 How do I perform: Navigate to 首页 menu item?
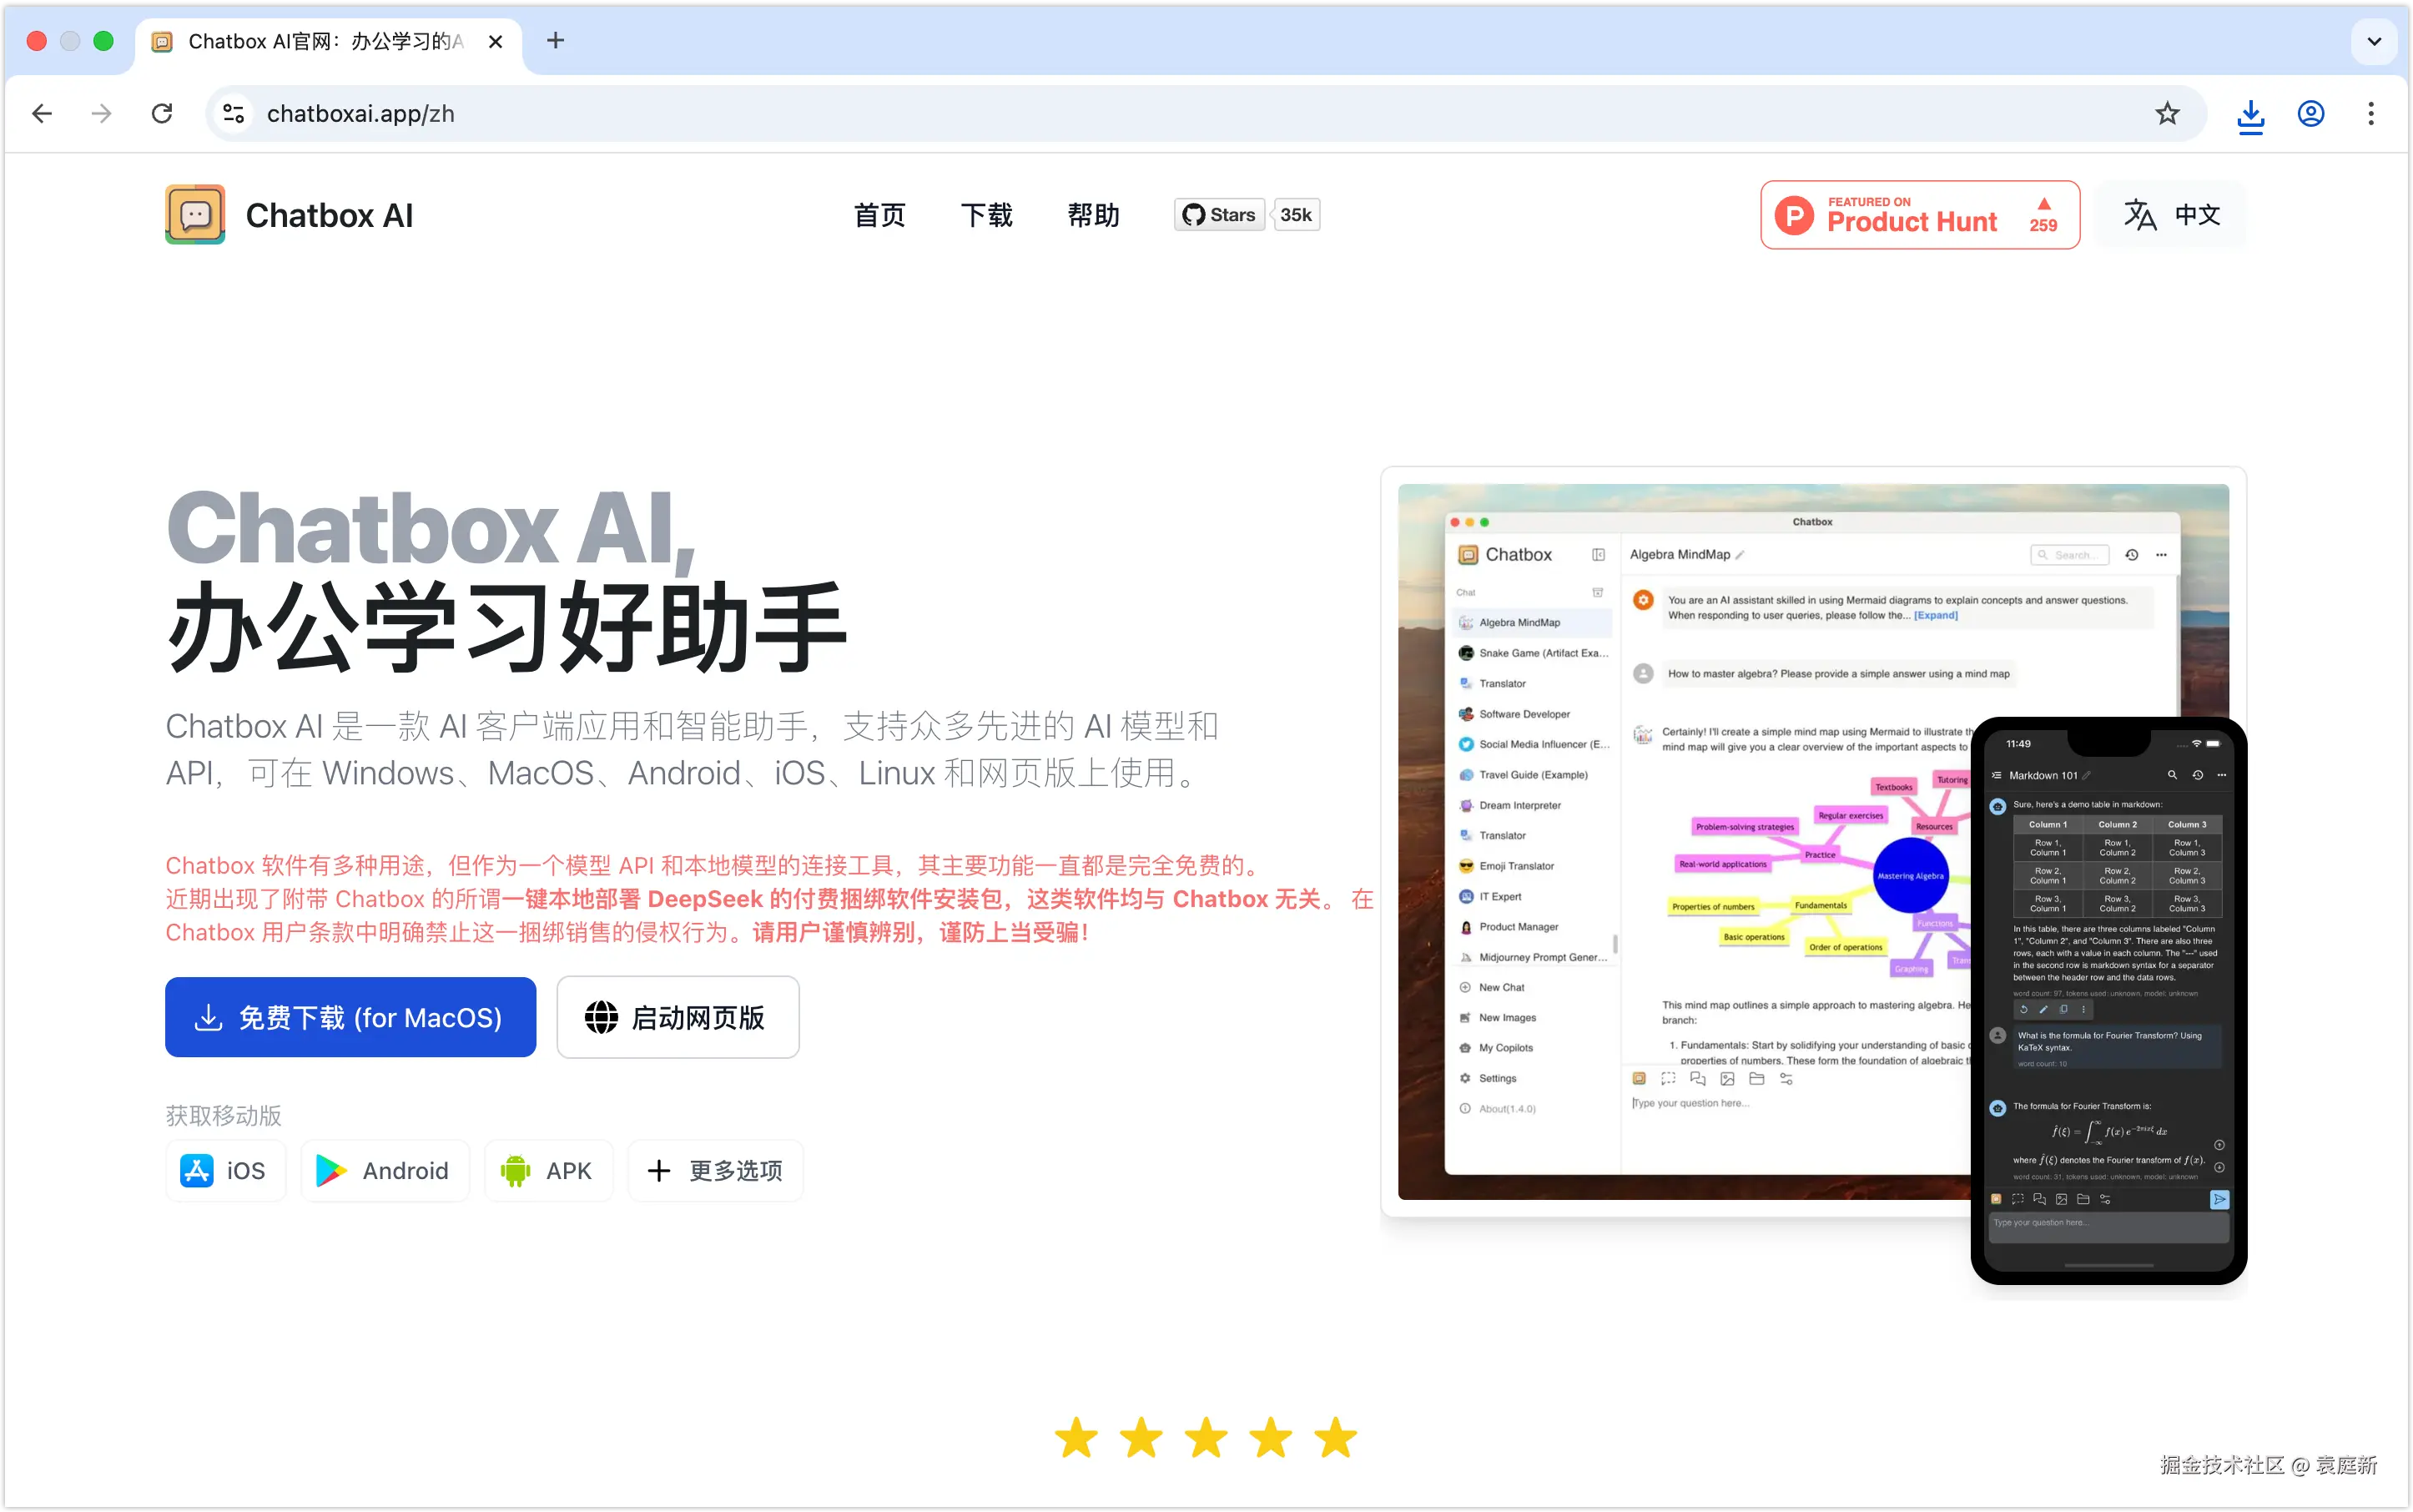coord(879,215)
